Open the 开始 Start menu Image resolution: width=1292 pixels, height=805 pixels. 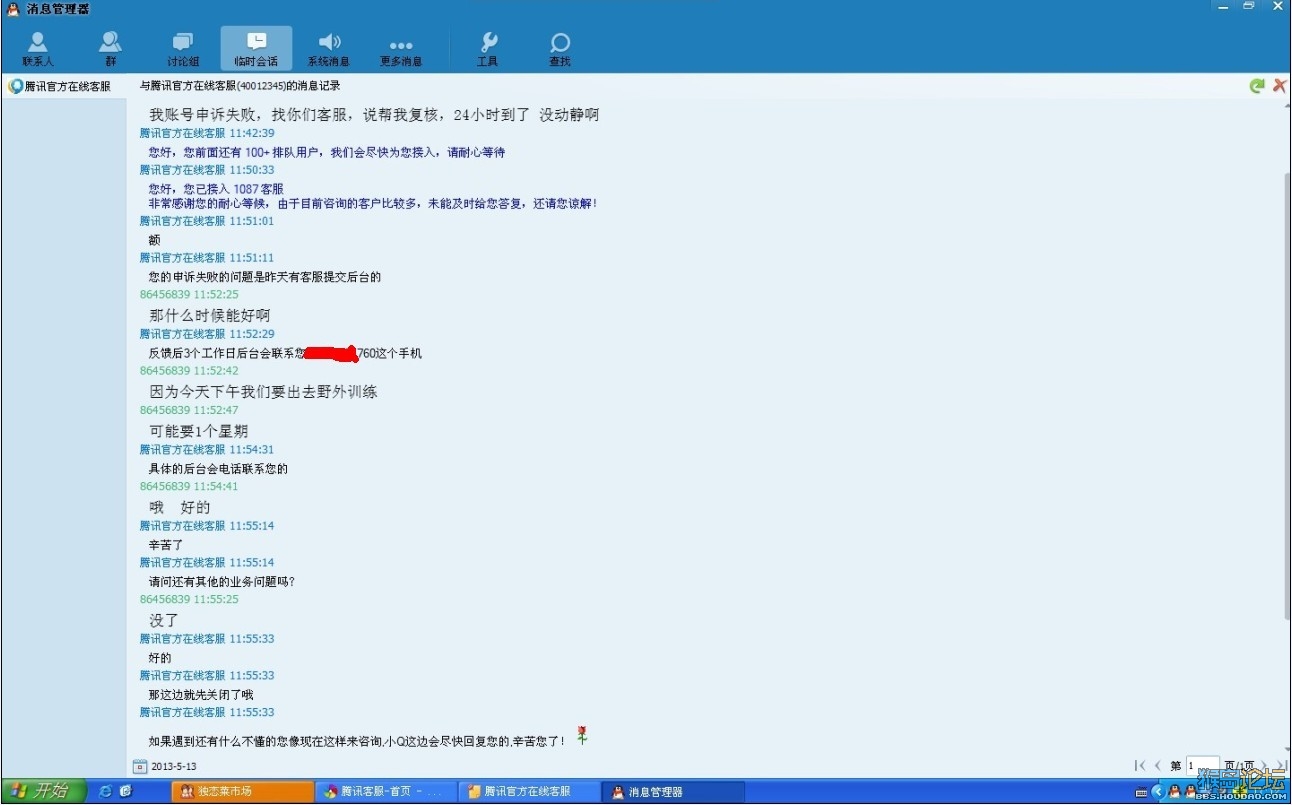[x=38, y=791]
